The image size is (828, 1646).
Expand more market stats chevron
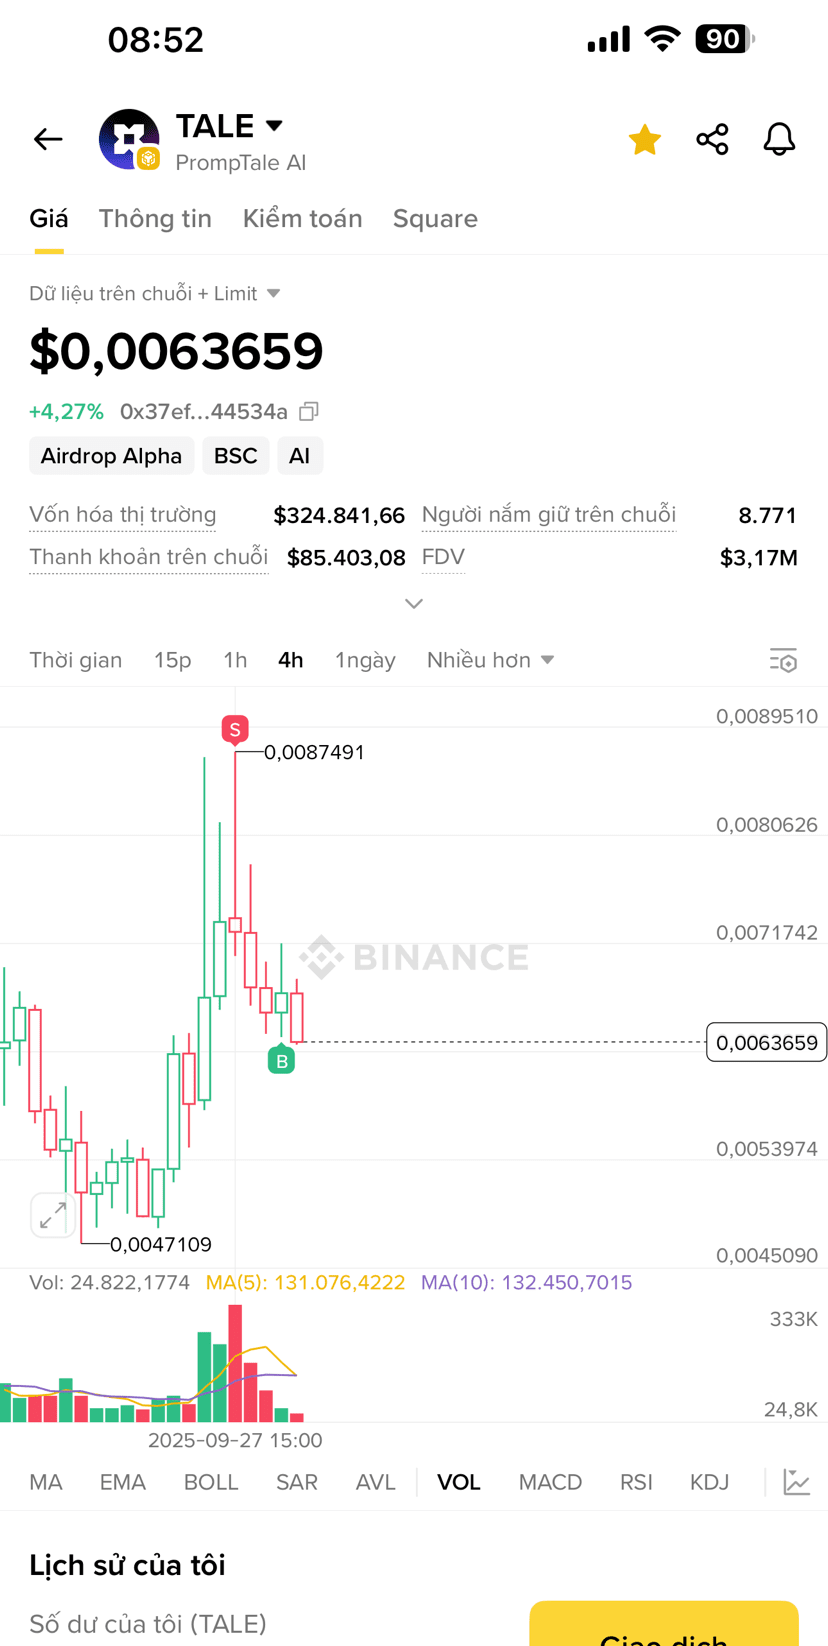point(414,604)
